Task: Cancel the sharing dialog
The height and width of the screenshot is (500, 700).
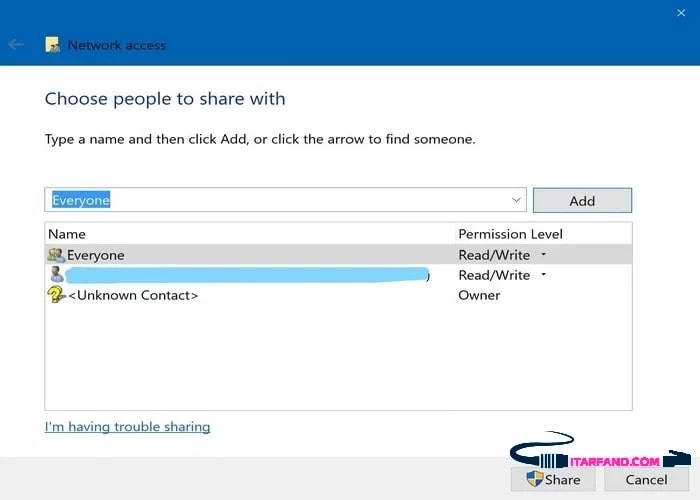Action: click(x=646, y=479)
